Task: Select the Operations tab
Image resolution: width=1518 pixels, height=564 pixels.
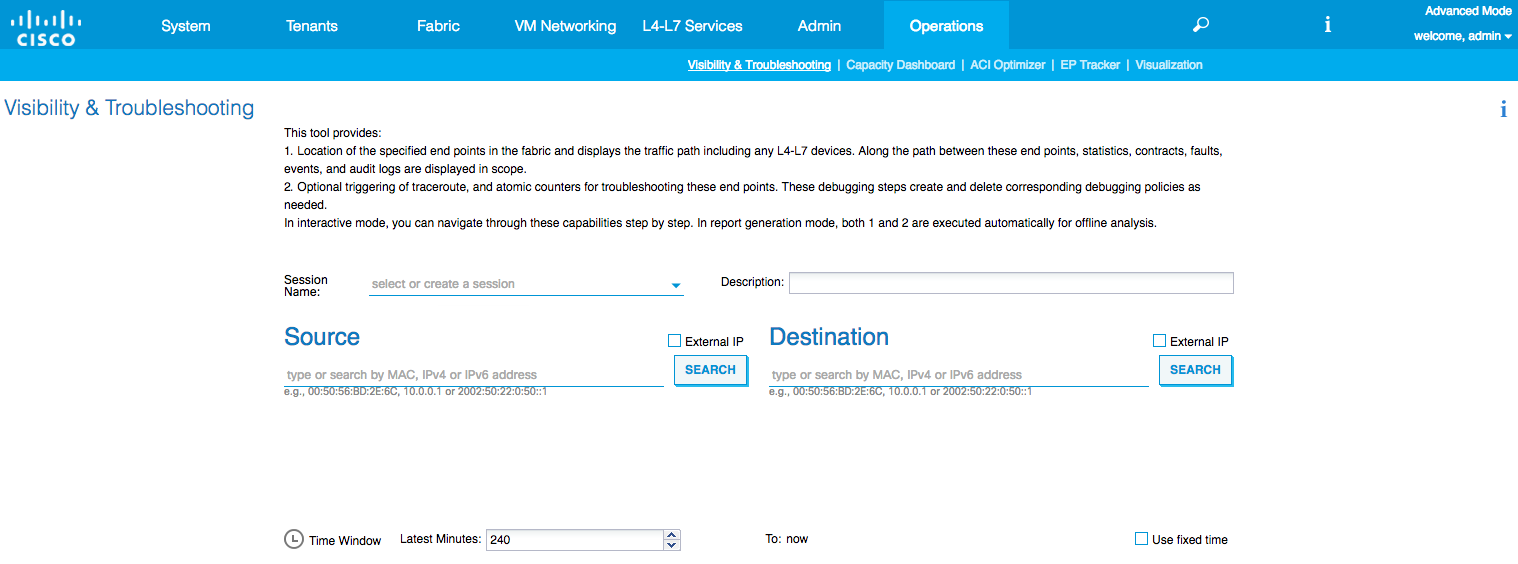Action: [946, 26]
